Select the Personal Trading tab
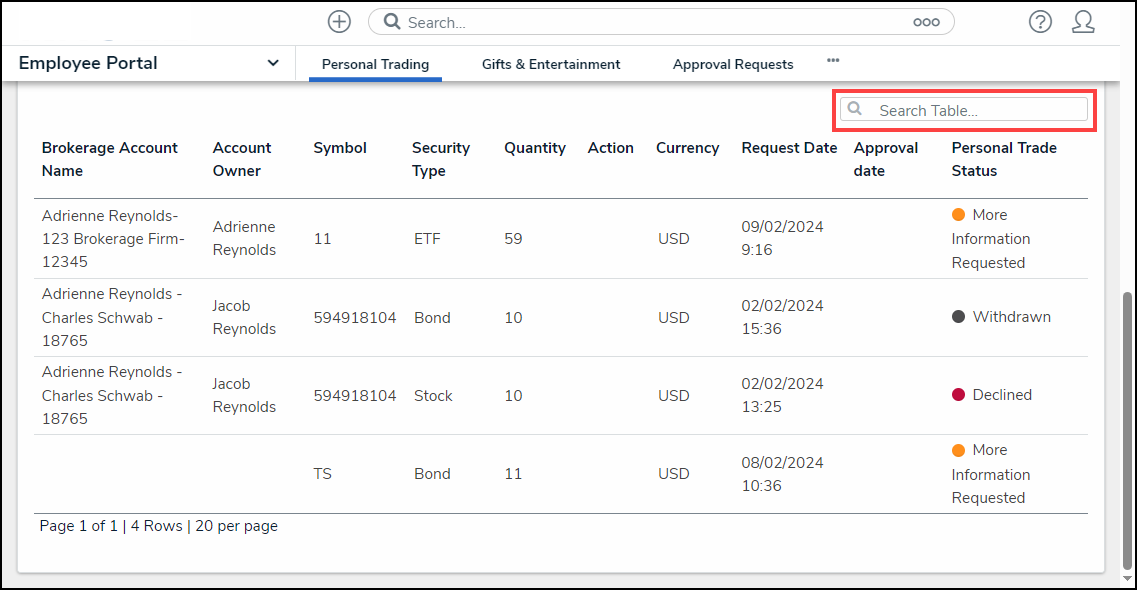The image size is (1137, 590). pyautogui.click(x=375, y=64)
